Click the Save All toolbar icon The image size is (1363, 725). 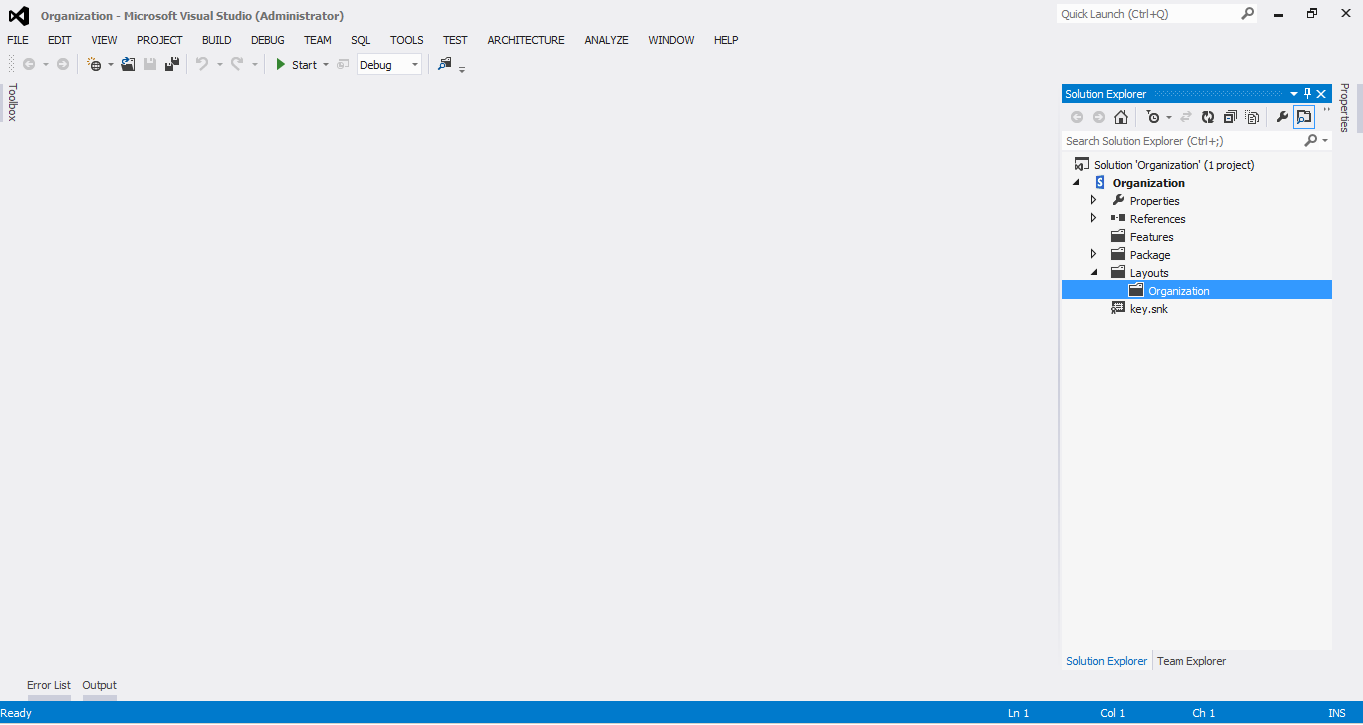[x=172, y=64]
